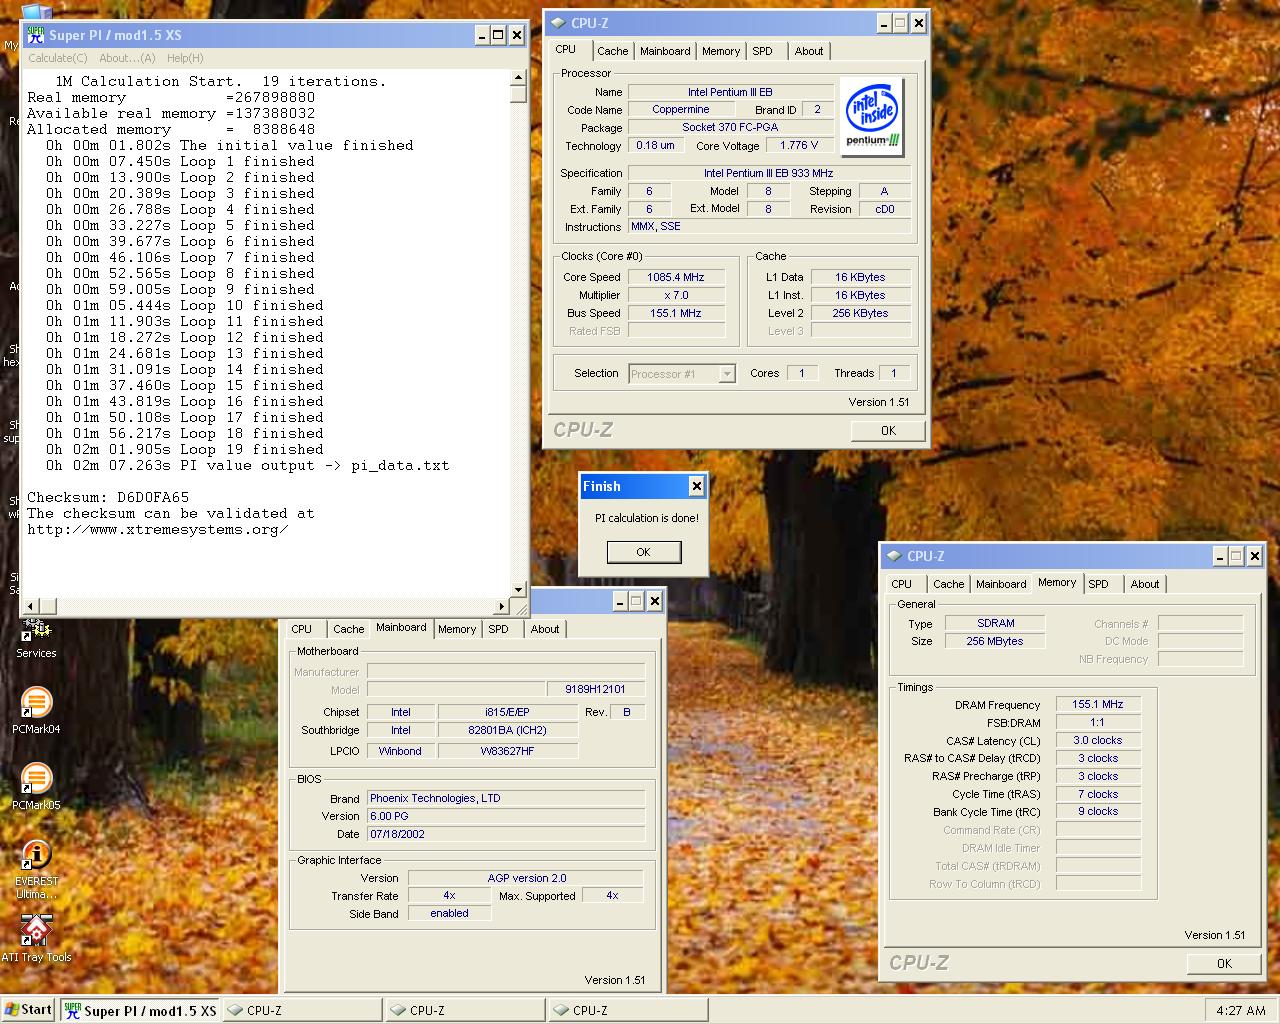
Task: Open CPU tab in Mainboard CPU-Z window
Action: (302, 629)
